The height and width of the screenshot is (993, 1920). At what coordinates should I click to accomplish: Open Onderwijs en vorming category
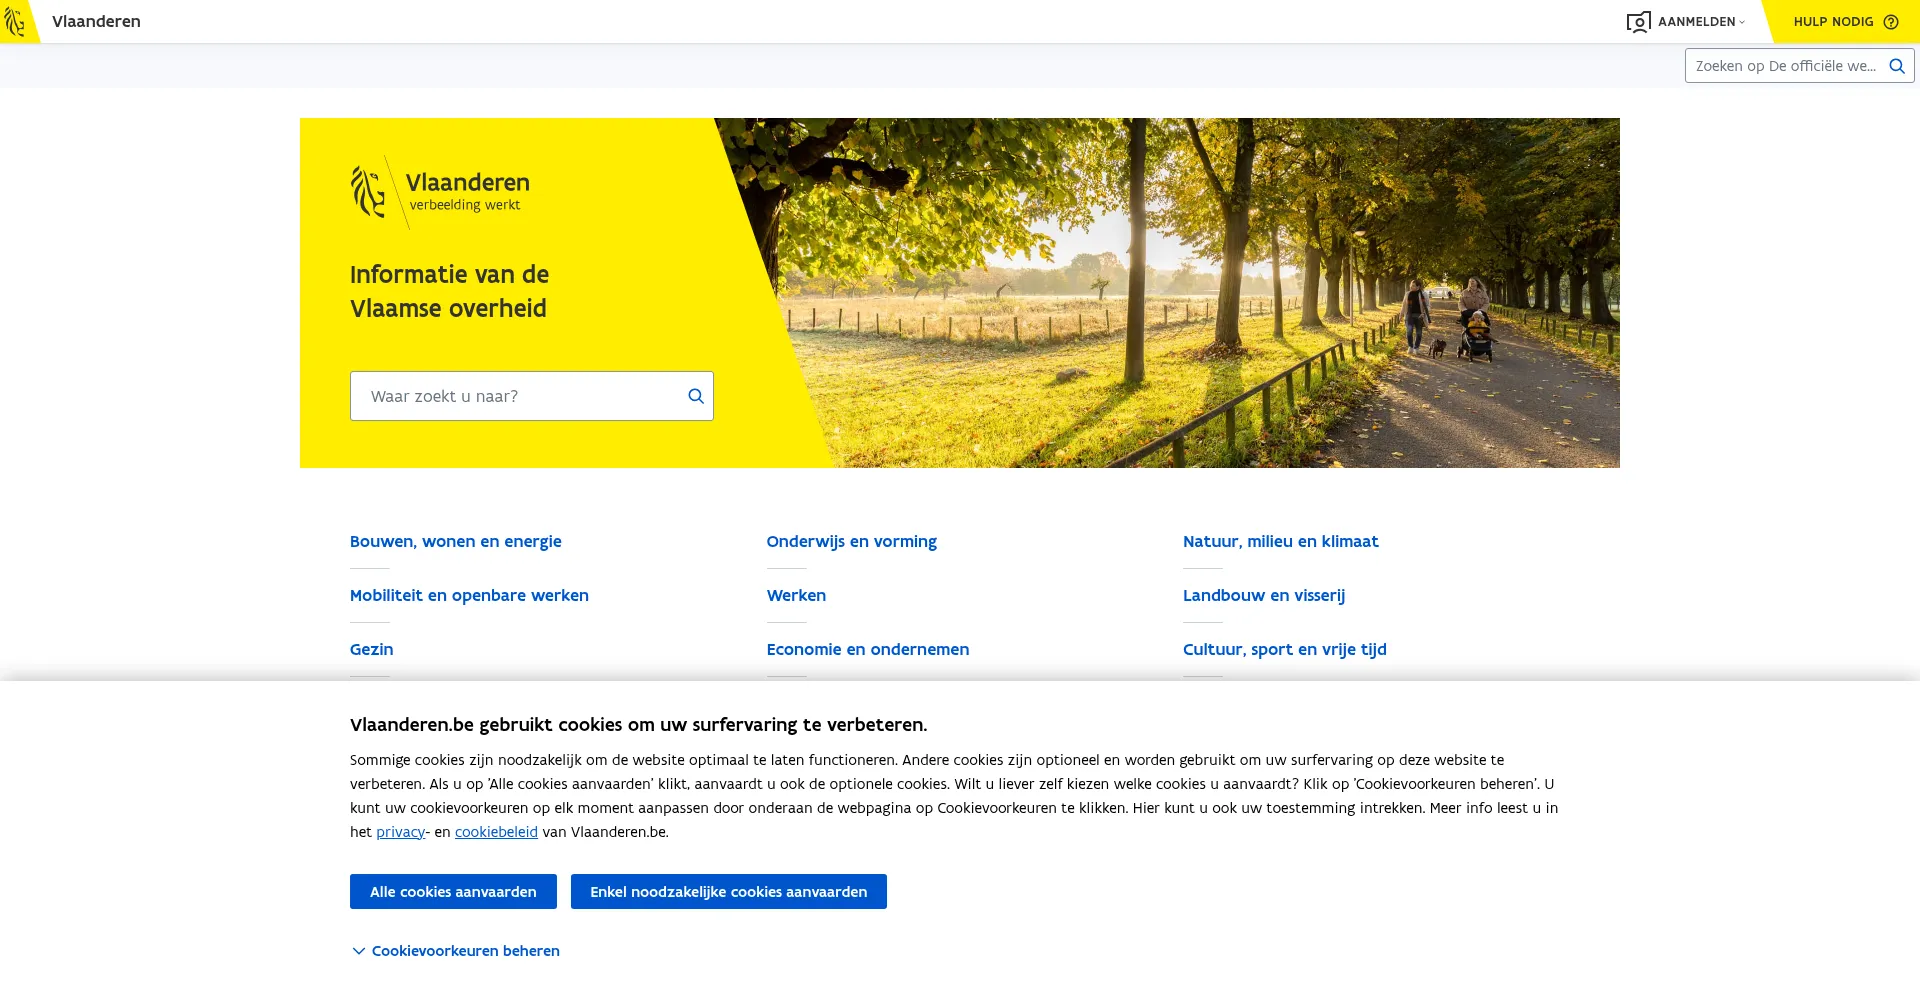pyautogui.click(x=851, y=541)
